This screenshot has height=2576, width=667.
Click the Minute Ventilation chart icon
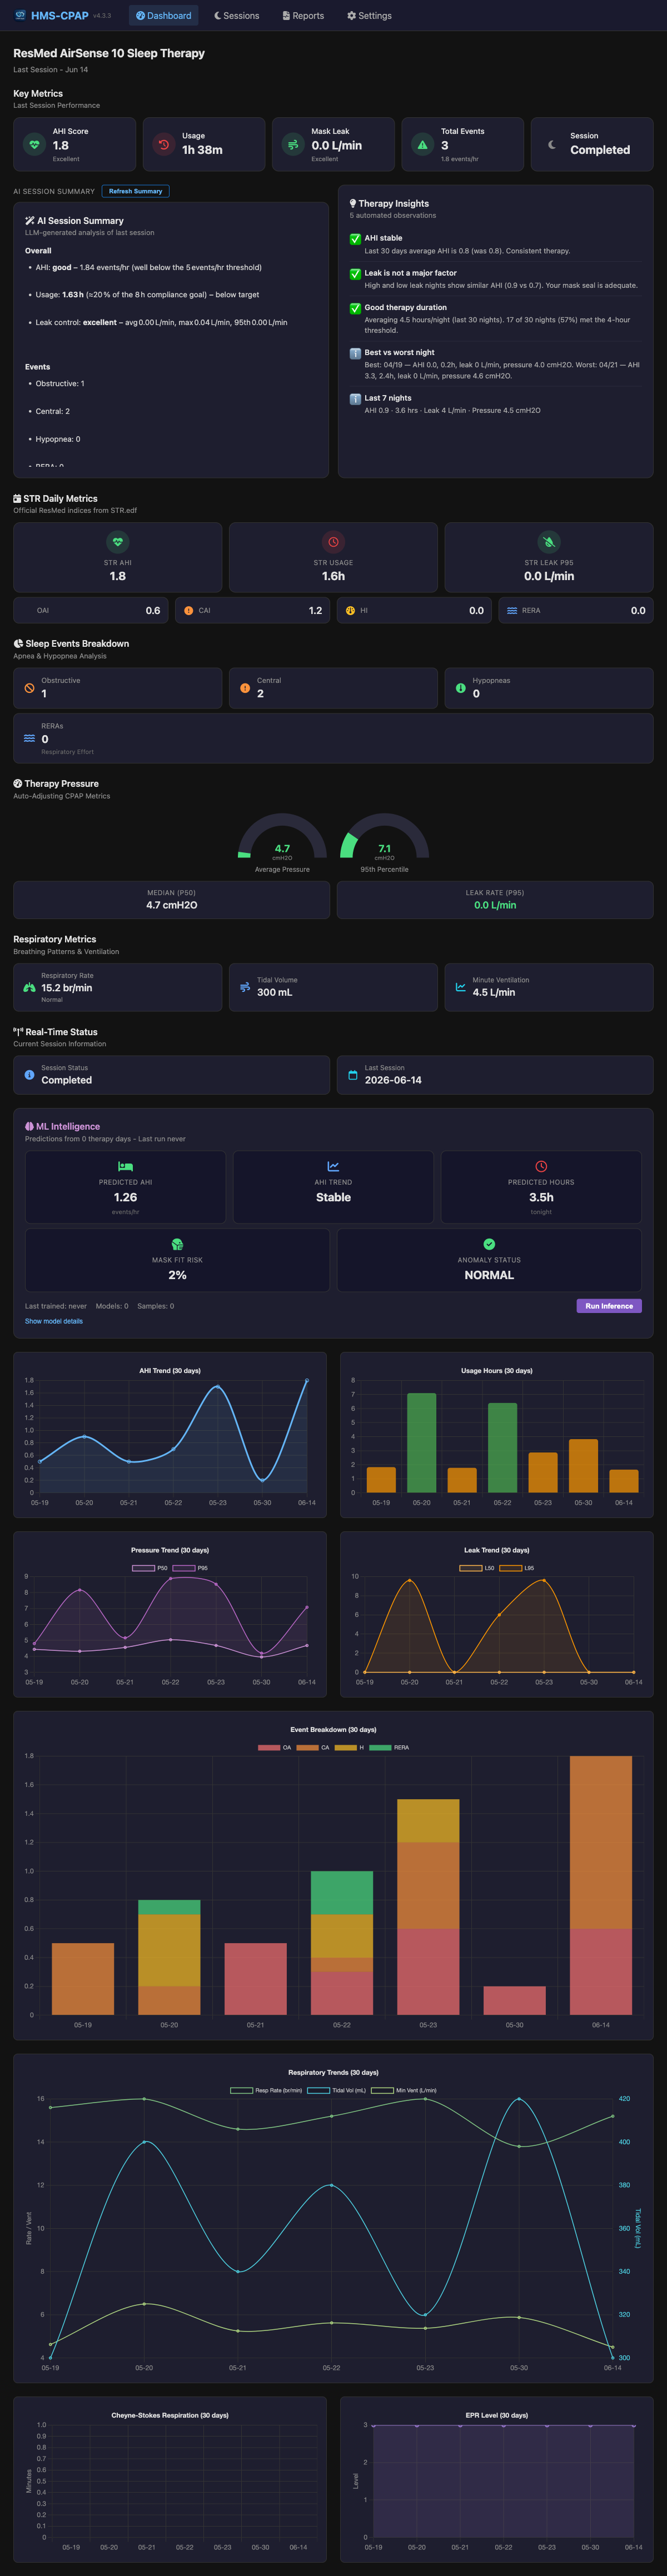[460, 987]
